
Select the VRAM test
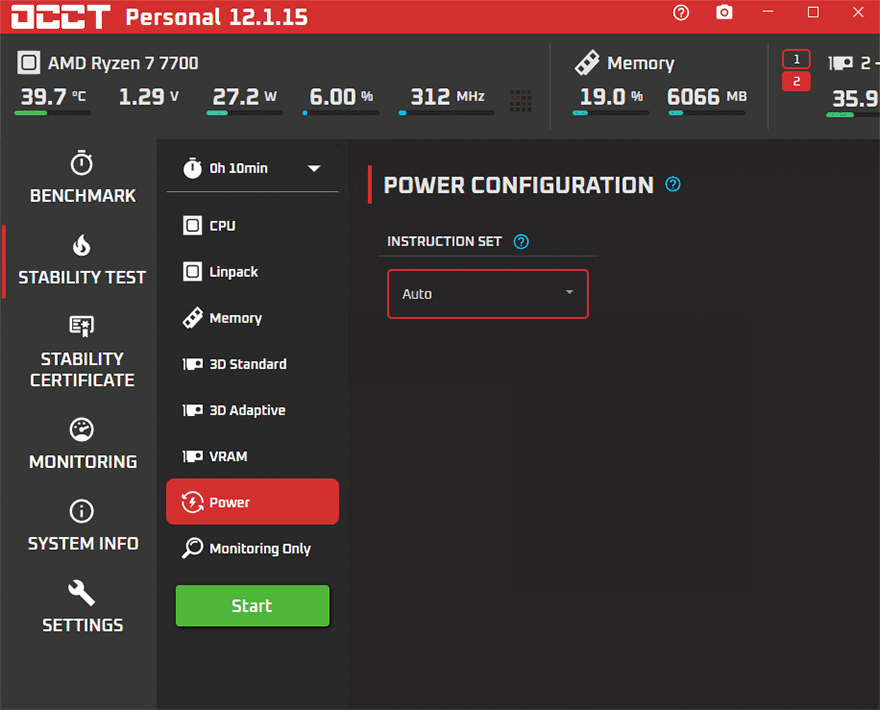253,456
